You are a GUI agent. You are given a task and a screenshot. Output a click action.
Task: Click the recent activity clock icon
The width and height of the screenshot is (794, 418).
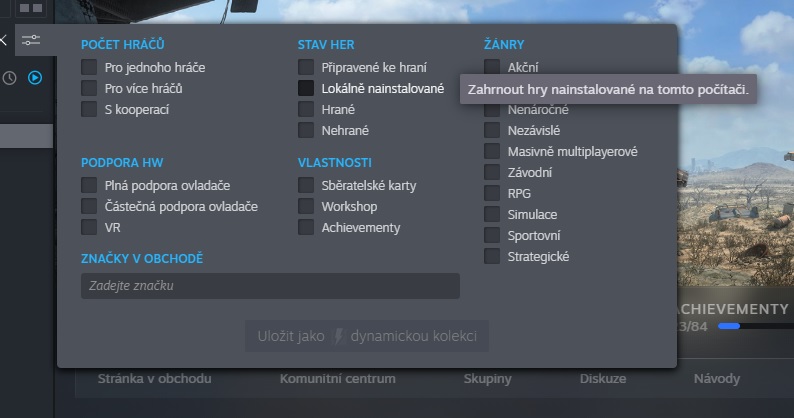pos(10,77)
